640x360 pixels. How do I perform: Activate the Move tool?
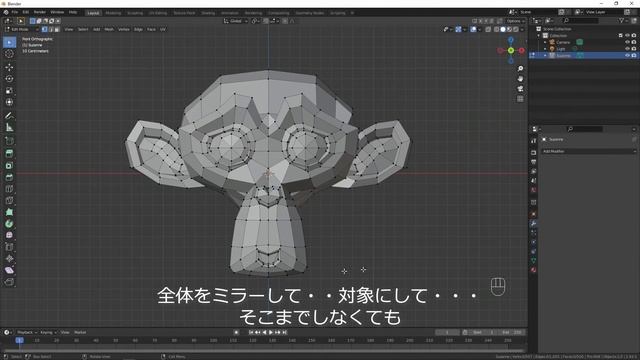tap(9, 67)
